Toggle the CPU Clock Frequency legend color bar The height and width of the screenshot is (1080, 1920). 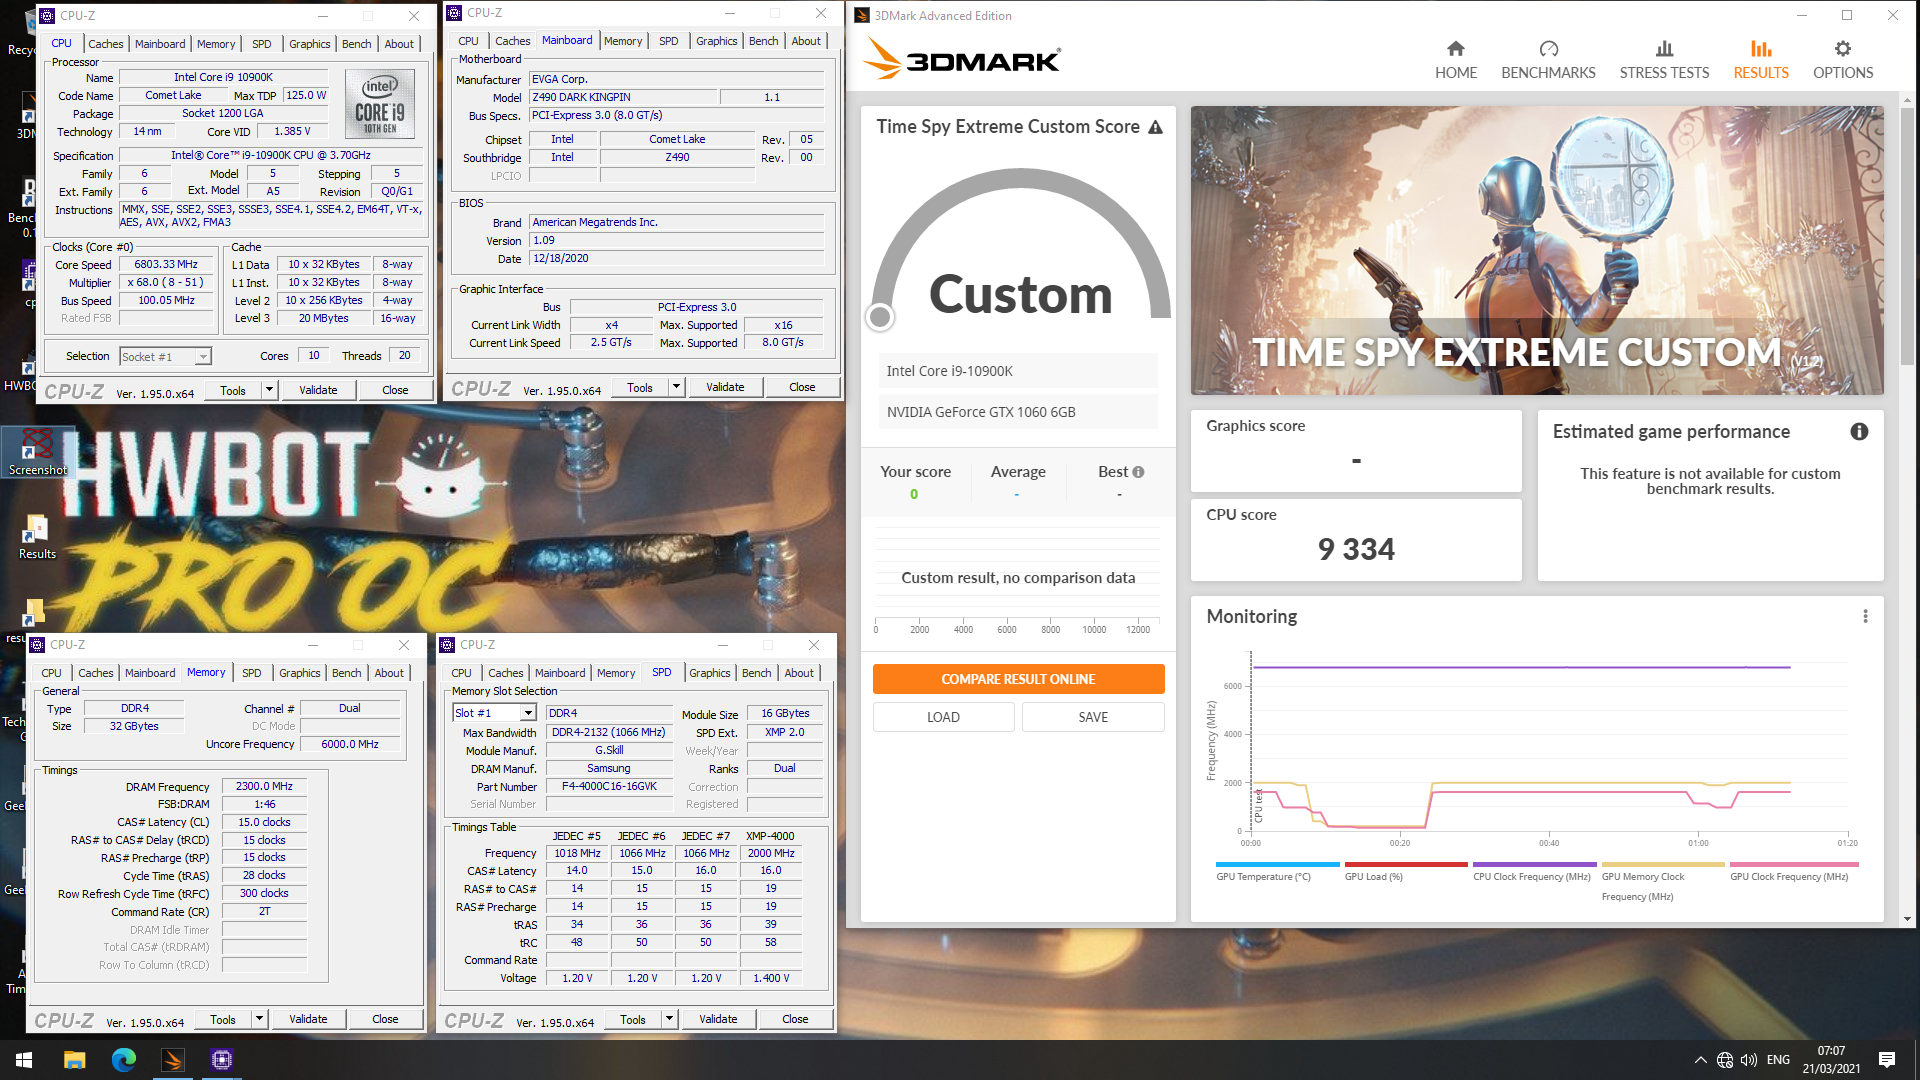coord(1534,865)
